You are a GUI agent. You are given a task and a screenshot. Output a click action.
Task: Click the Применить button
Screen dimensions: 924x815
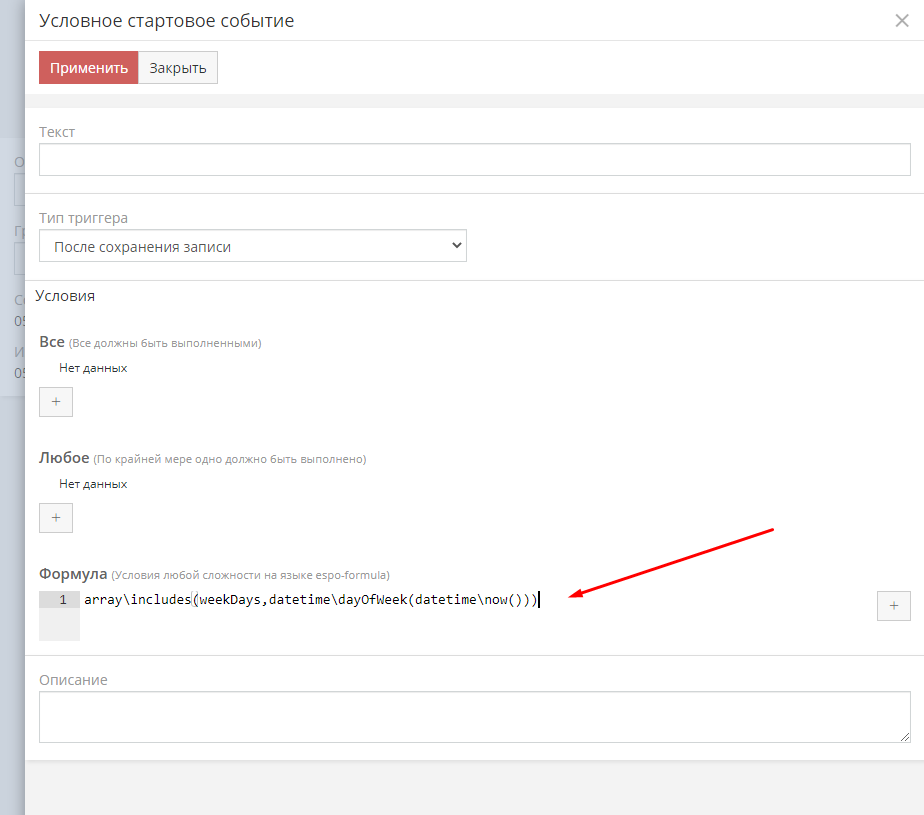click(88, 68)
